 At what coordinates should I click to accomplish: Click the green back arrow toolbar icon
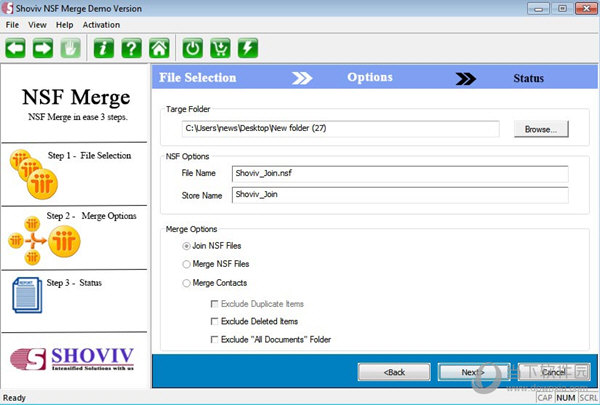pyautogui.click(x=15, y=48)
